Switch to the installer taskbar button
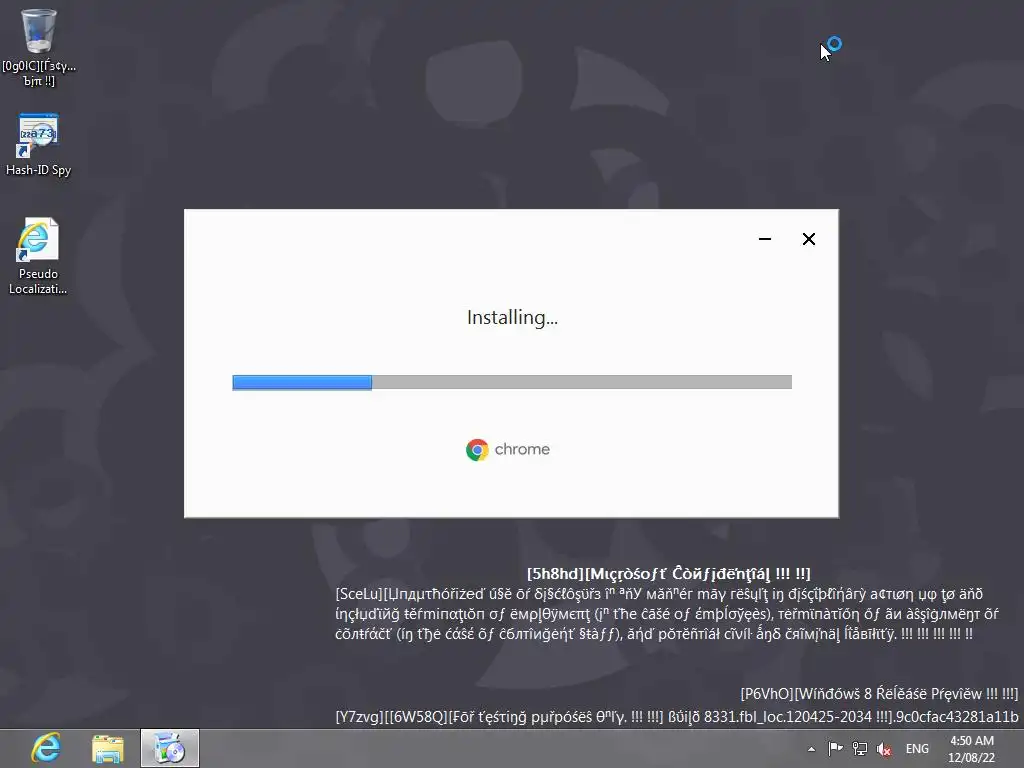Viewport: 1024px width, 768px height. [170, 748]
